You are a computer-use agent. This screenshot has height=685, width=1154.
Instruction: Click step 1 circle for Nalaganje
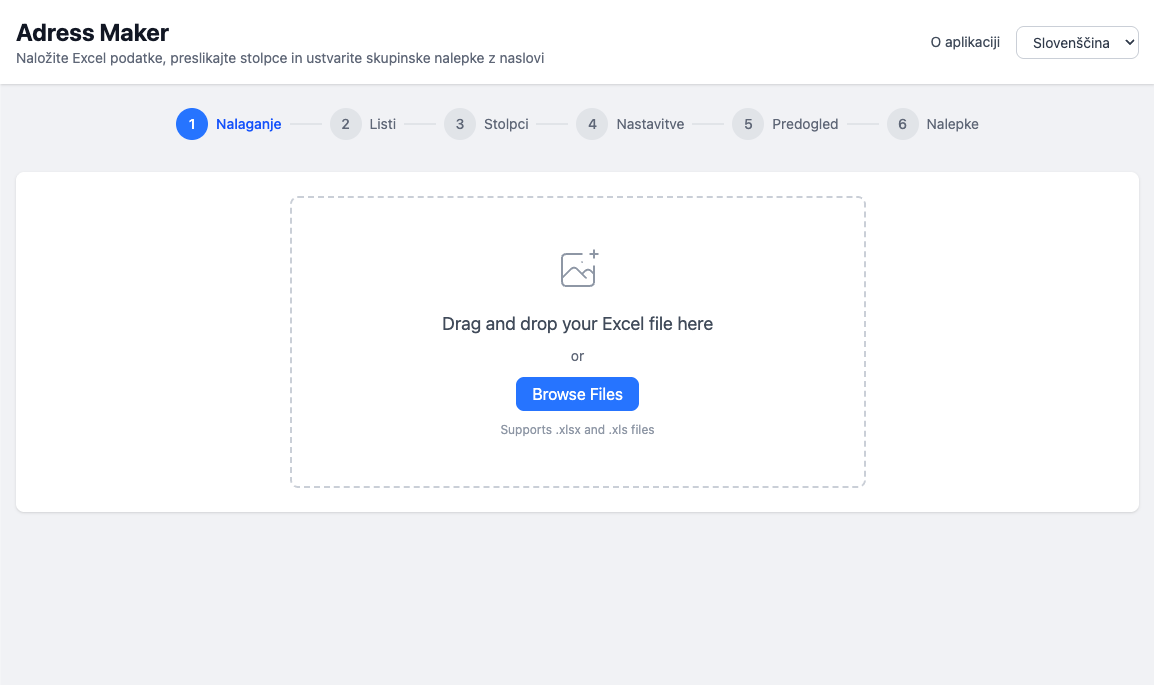point(192,124)
